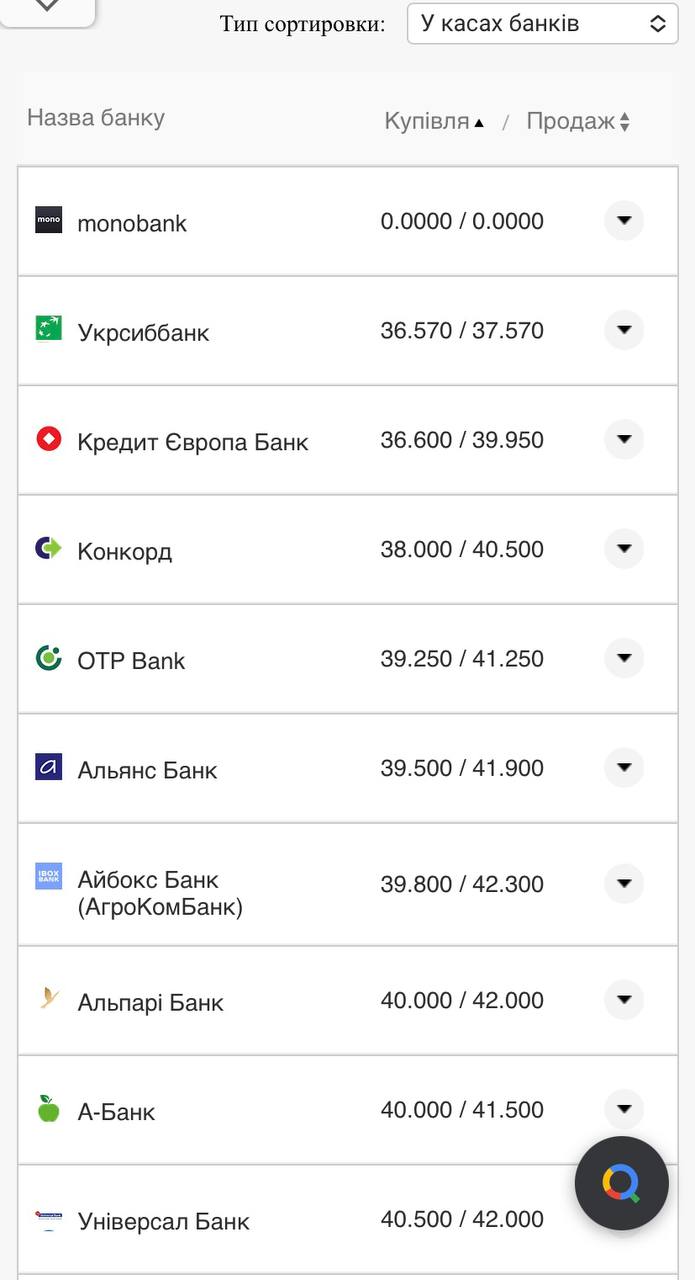Expand details for the monobank row
Viewport: 695px width, 1280px height.
623,221
